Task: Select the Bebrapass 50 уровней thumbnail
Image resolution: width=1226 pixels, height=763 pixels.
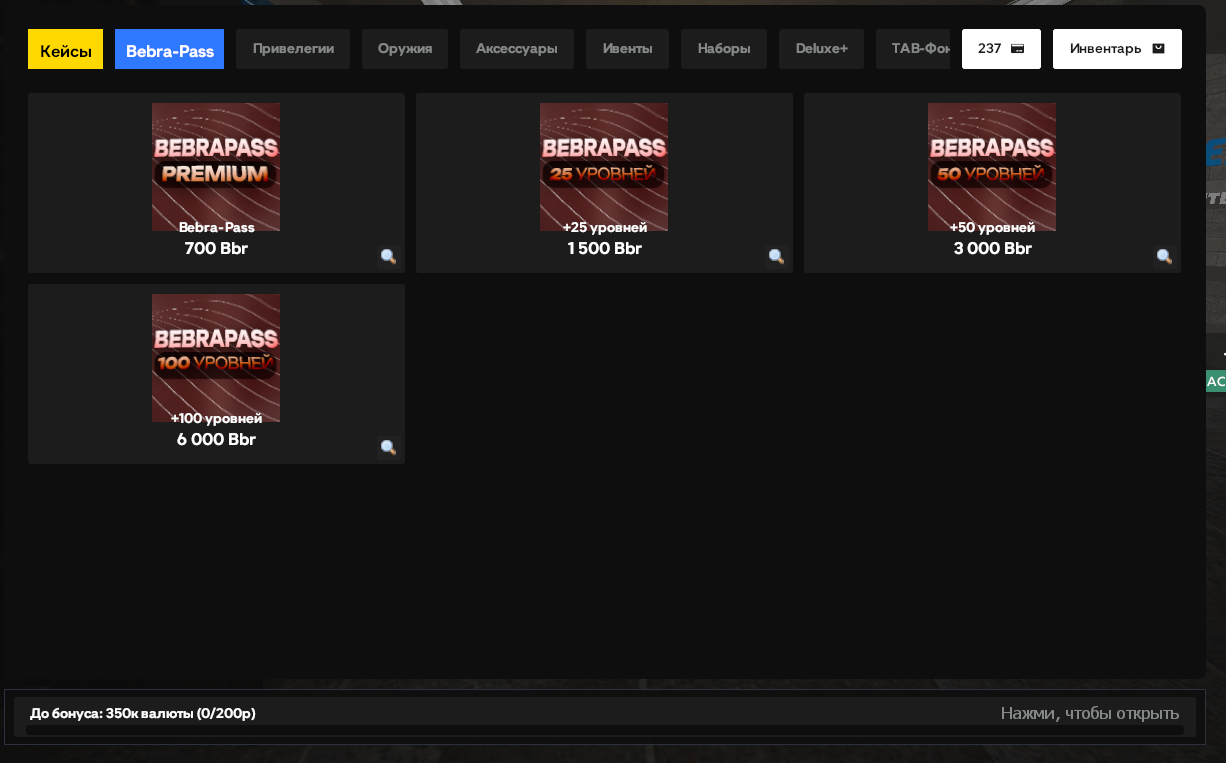Action: 992,167
